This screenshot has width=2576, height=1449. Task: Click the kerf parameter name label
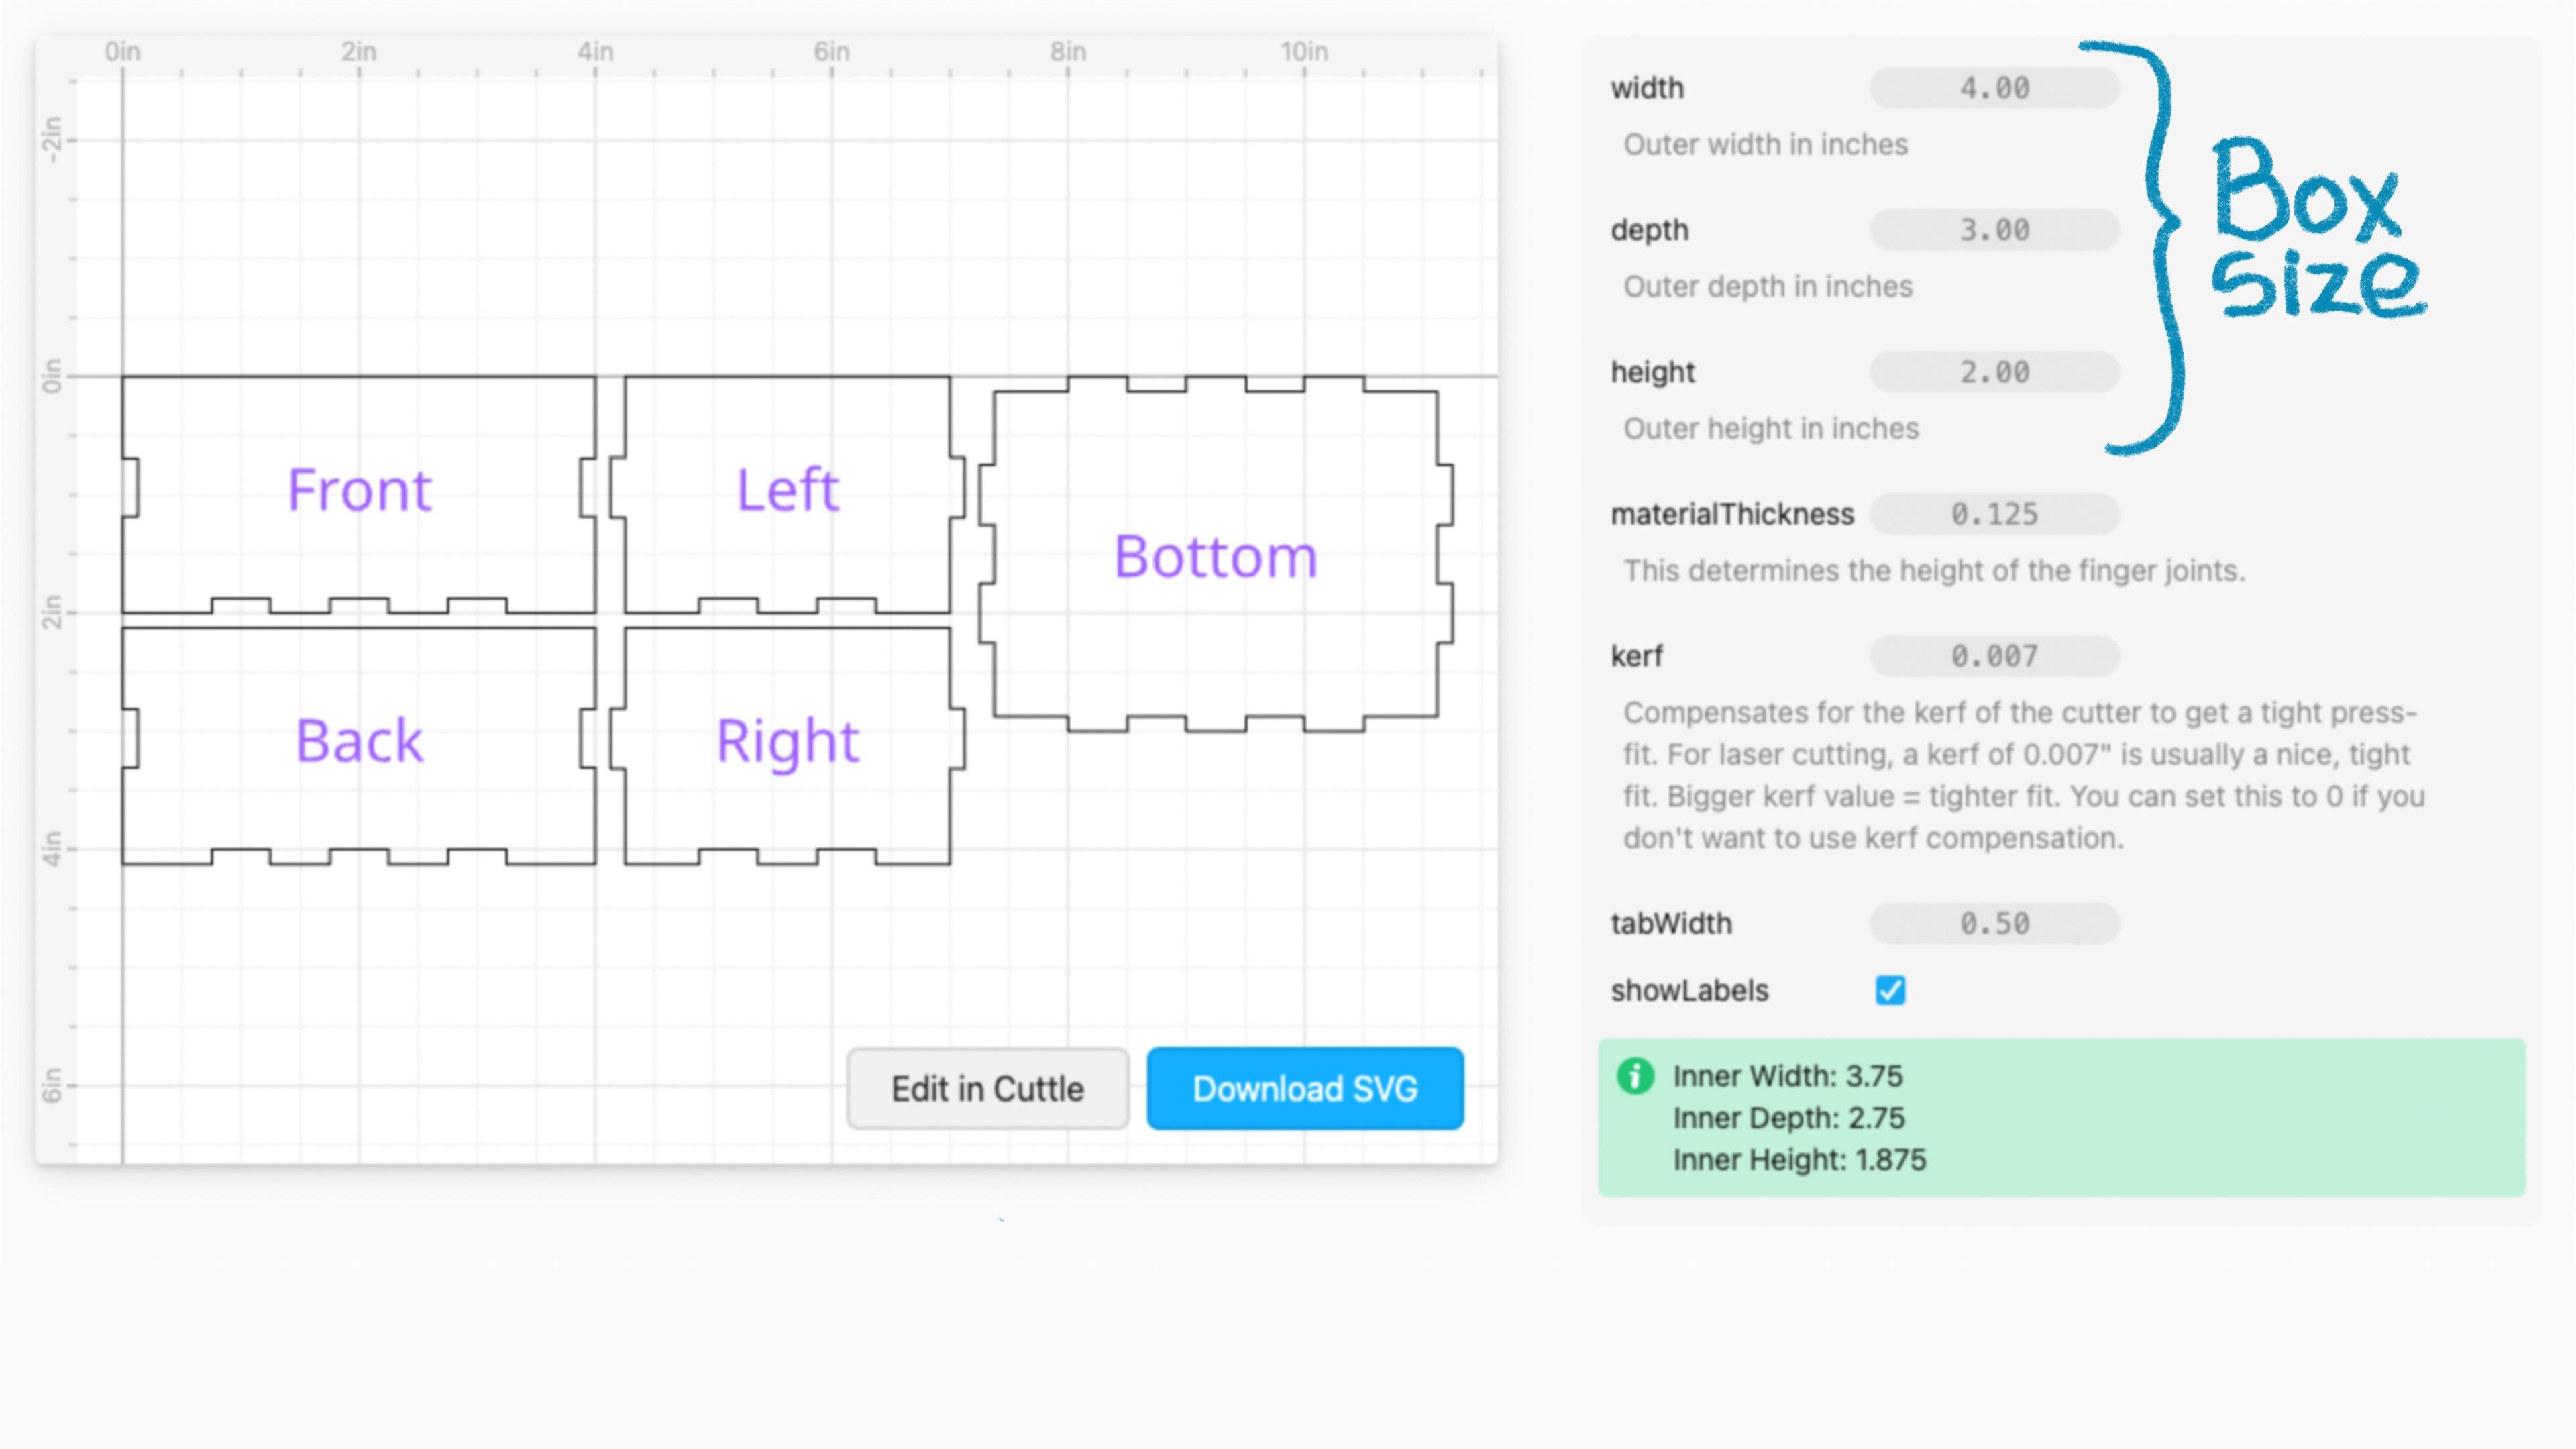point(1637,656)
